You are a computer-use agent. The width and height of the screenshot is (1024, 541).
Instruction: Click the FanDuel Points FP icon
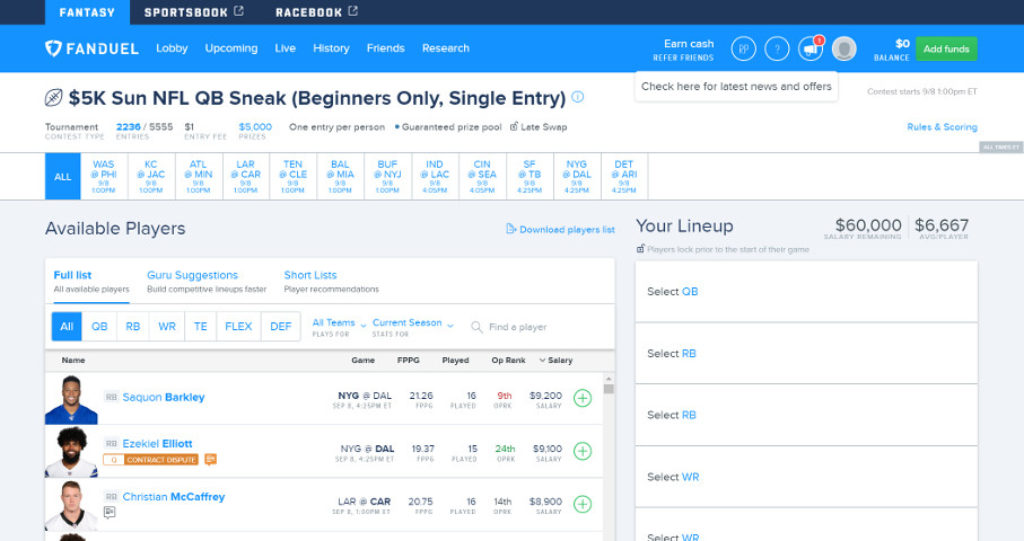[x=743, y=49]
